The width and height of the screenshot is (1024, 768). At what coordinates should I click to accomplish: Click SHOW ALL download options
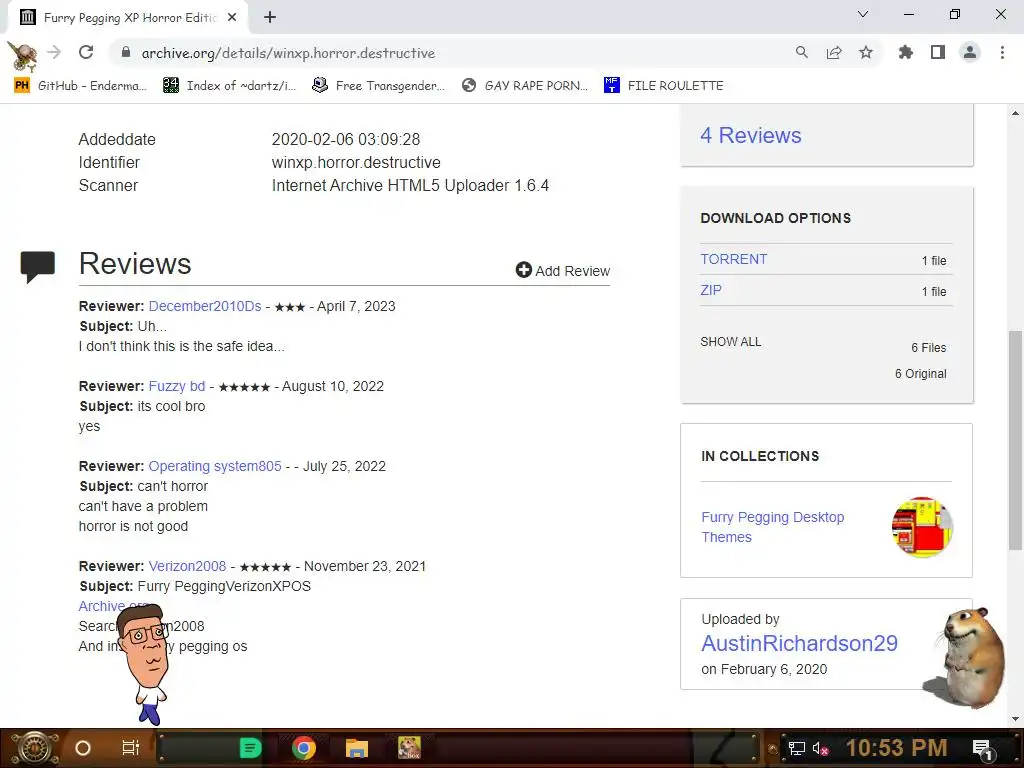(731, 342)
